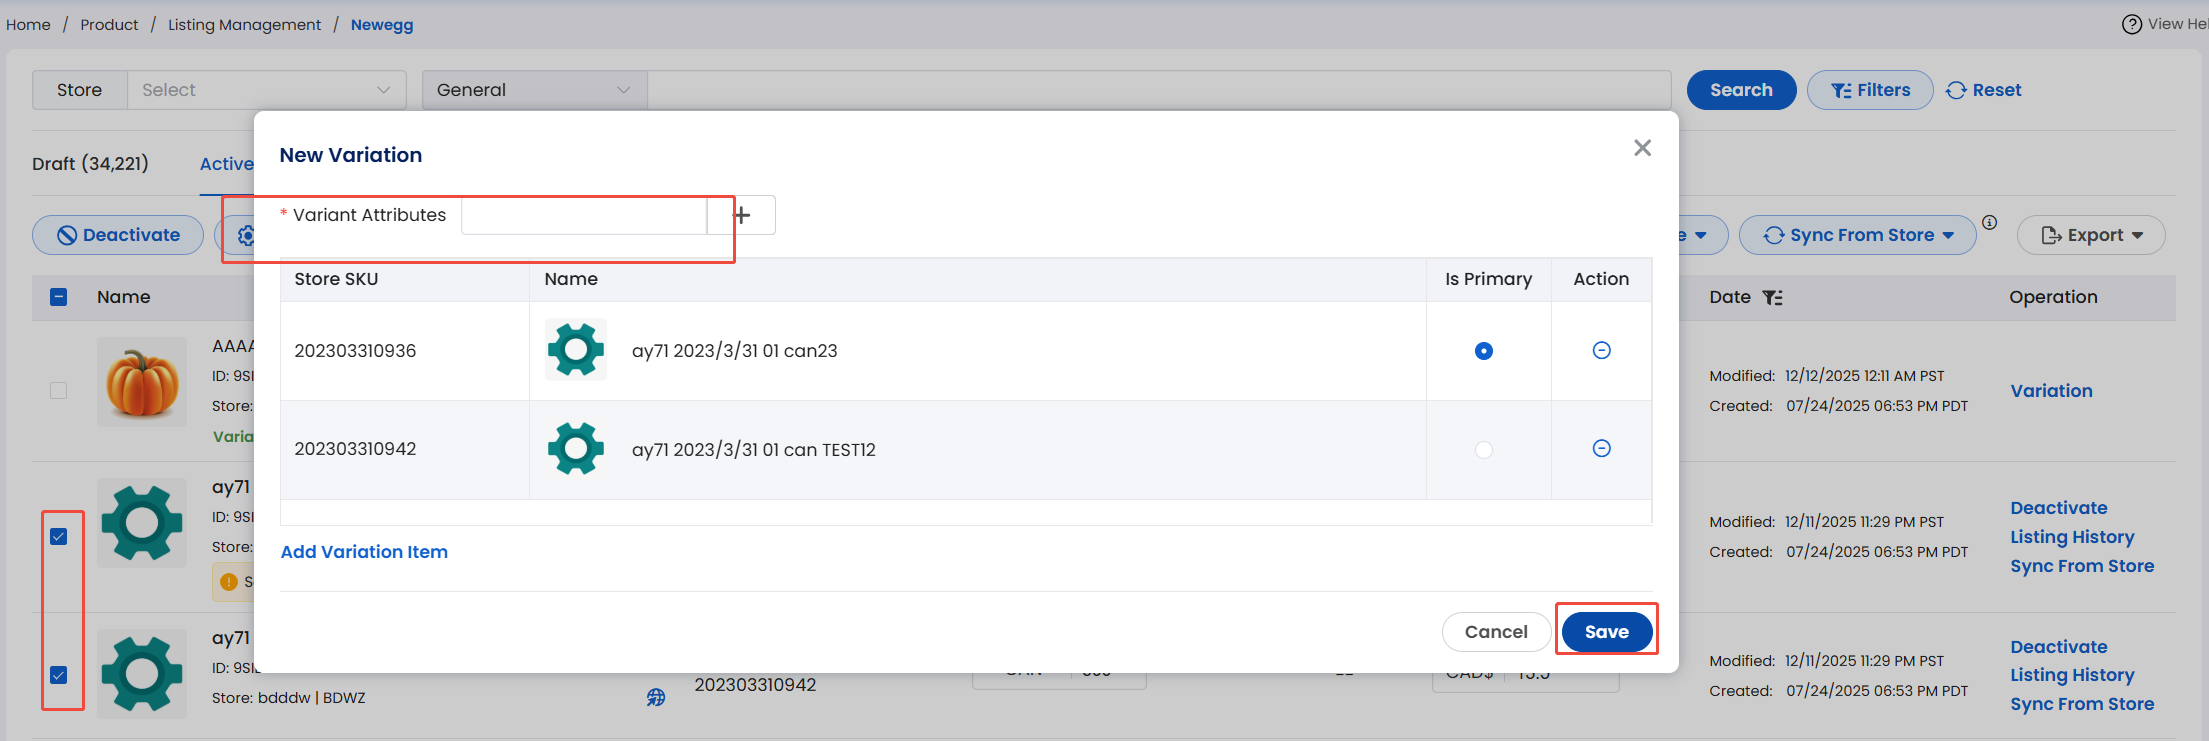Open View Help question mark icon
Image resolution: width=2209 pixels, height=741 pixels.
[x=2131, y=24]
